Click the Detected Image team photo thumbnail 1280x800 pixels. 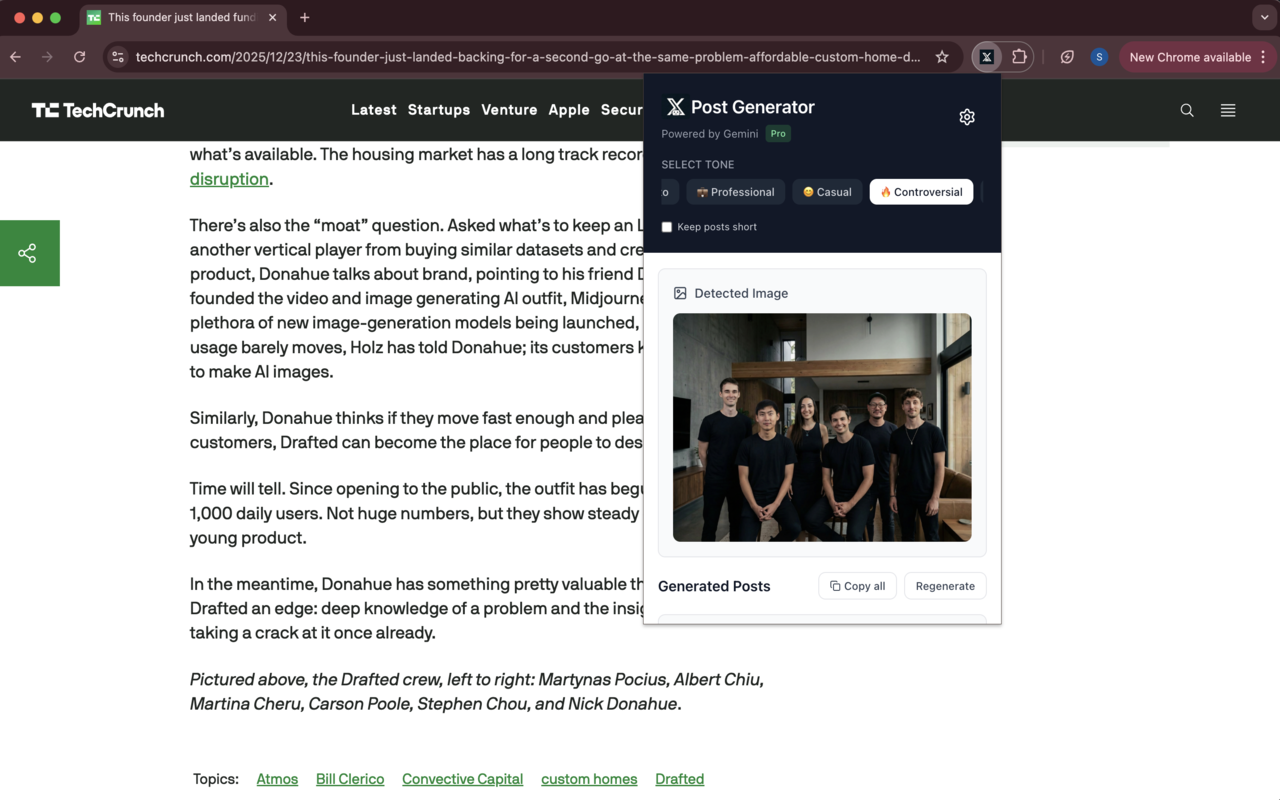(x=821, y=427)
